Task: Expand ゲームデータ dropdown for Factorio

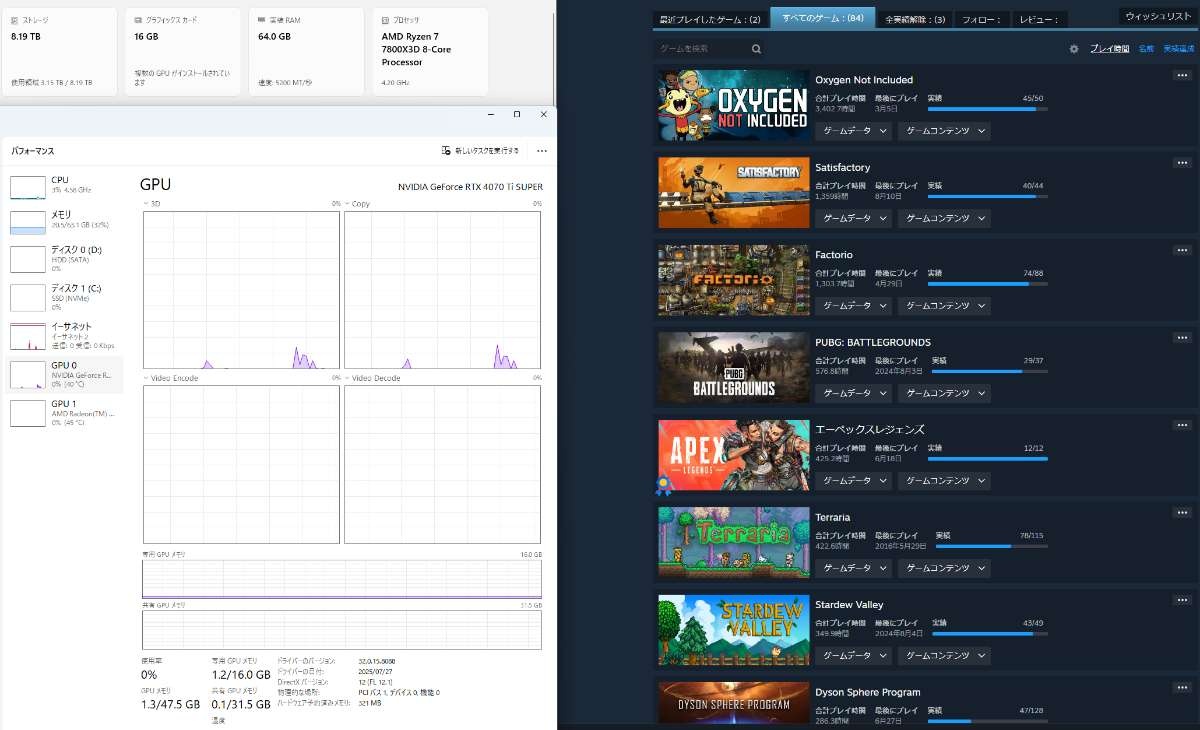Action: [853, 306]
